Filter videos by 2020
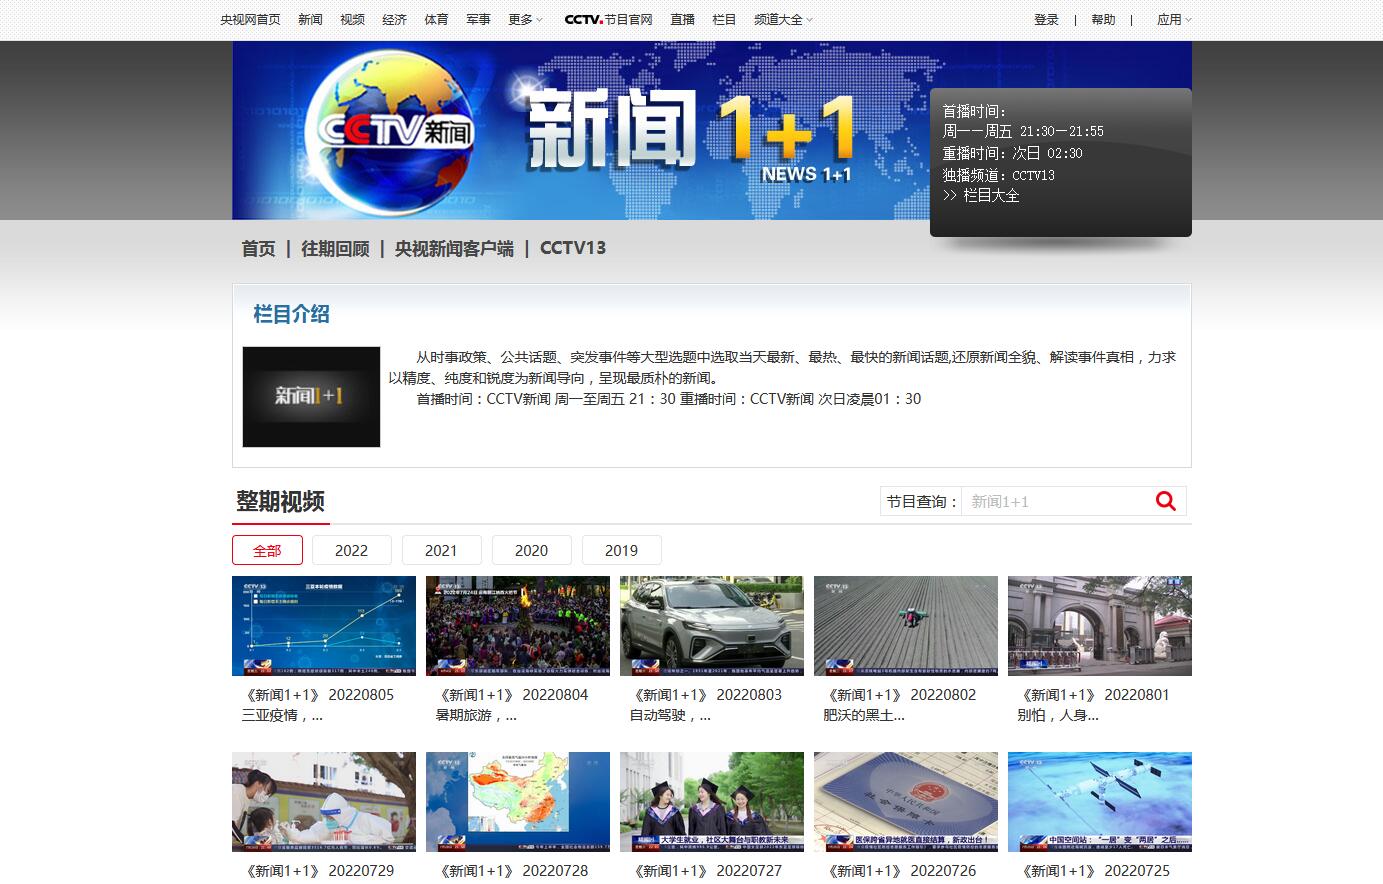 pyautogui.click(x=532, y=550)
